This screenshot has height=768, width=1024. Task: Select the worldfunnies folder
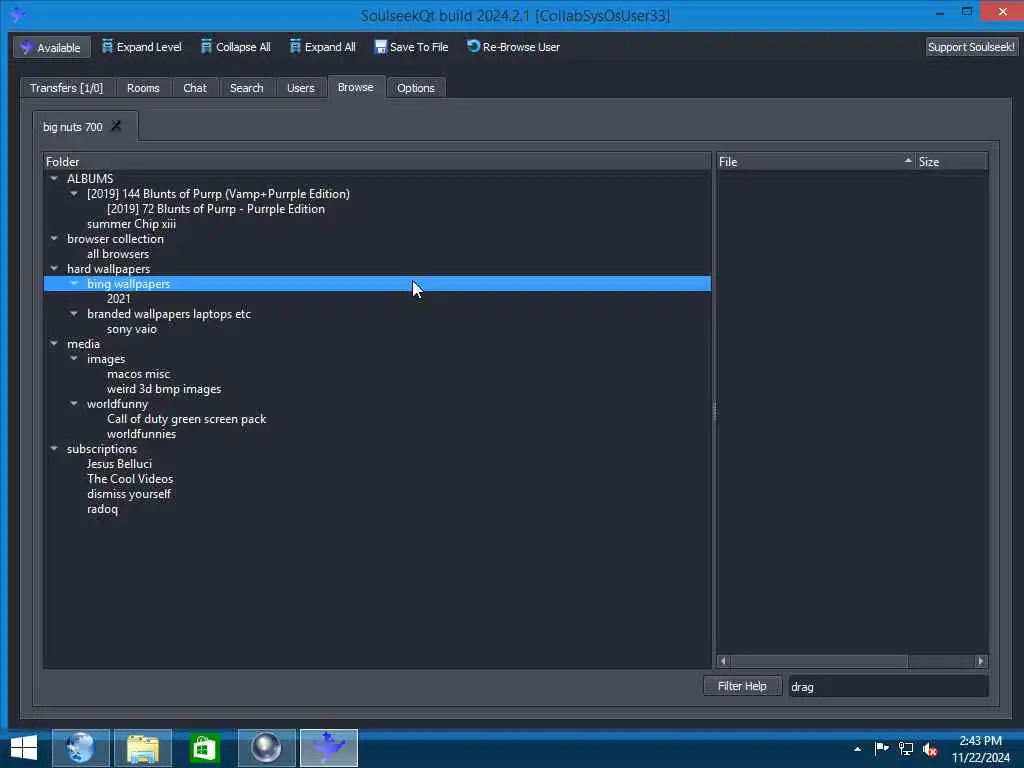click(x=141, y=434)
